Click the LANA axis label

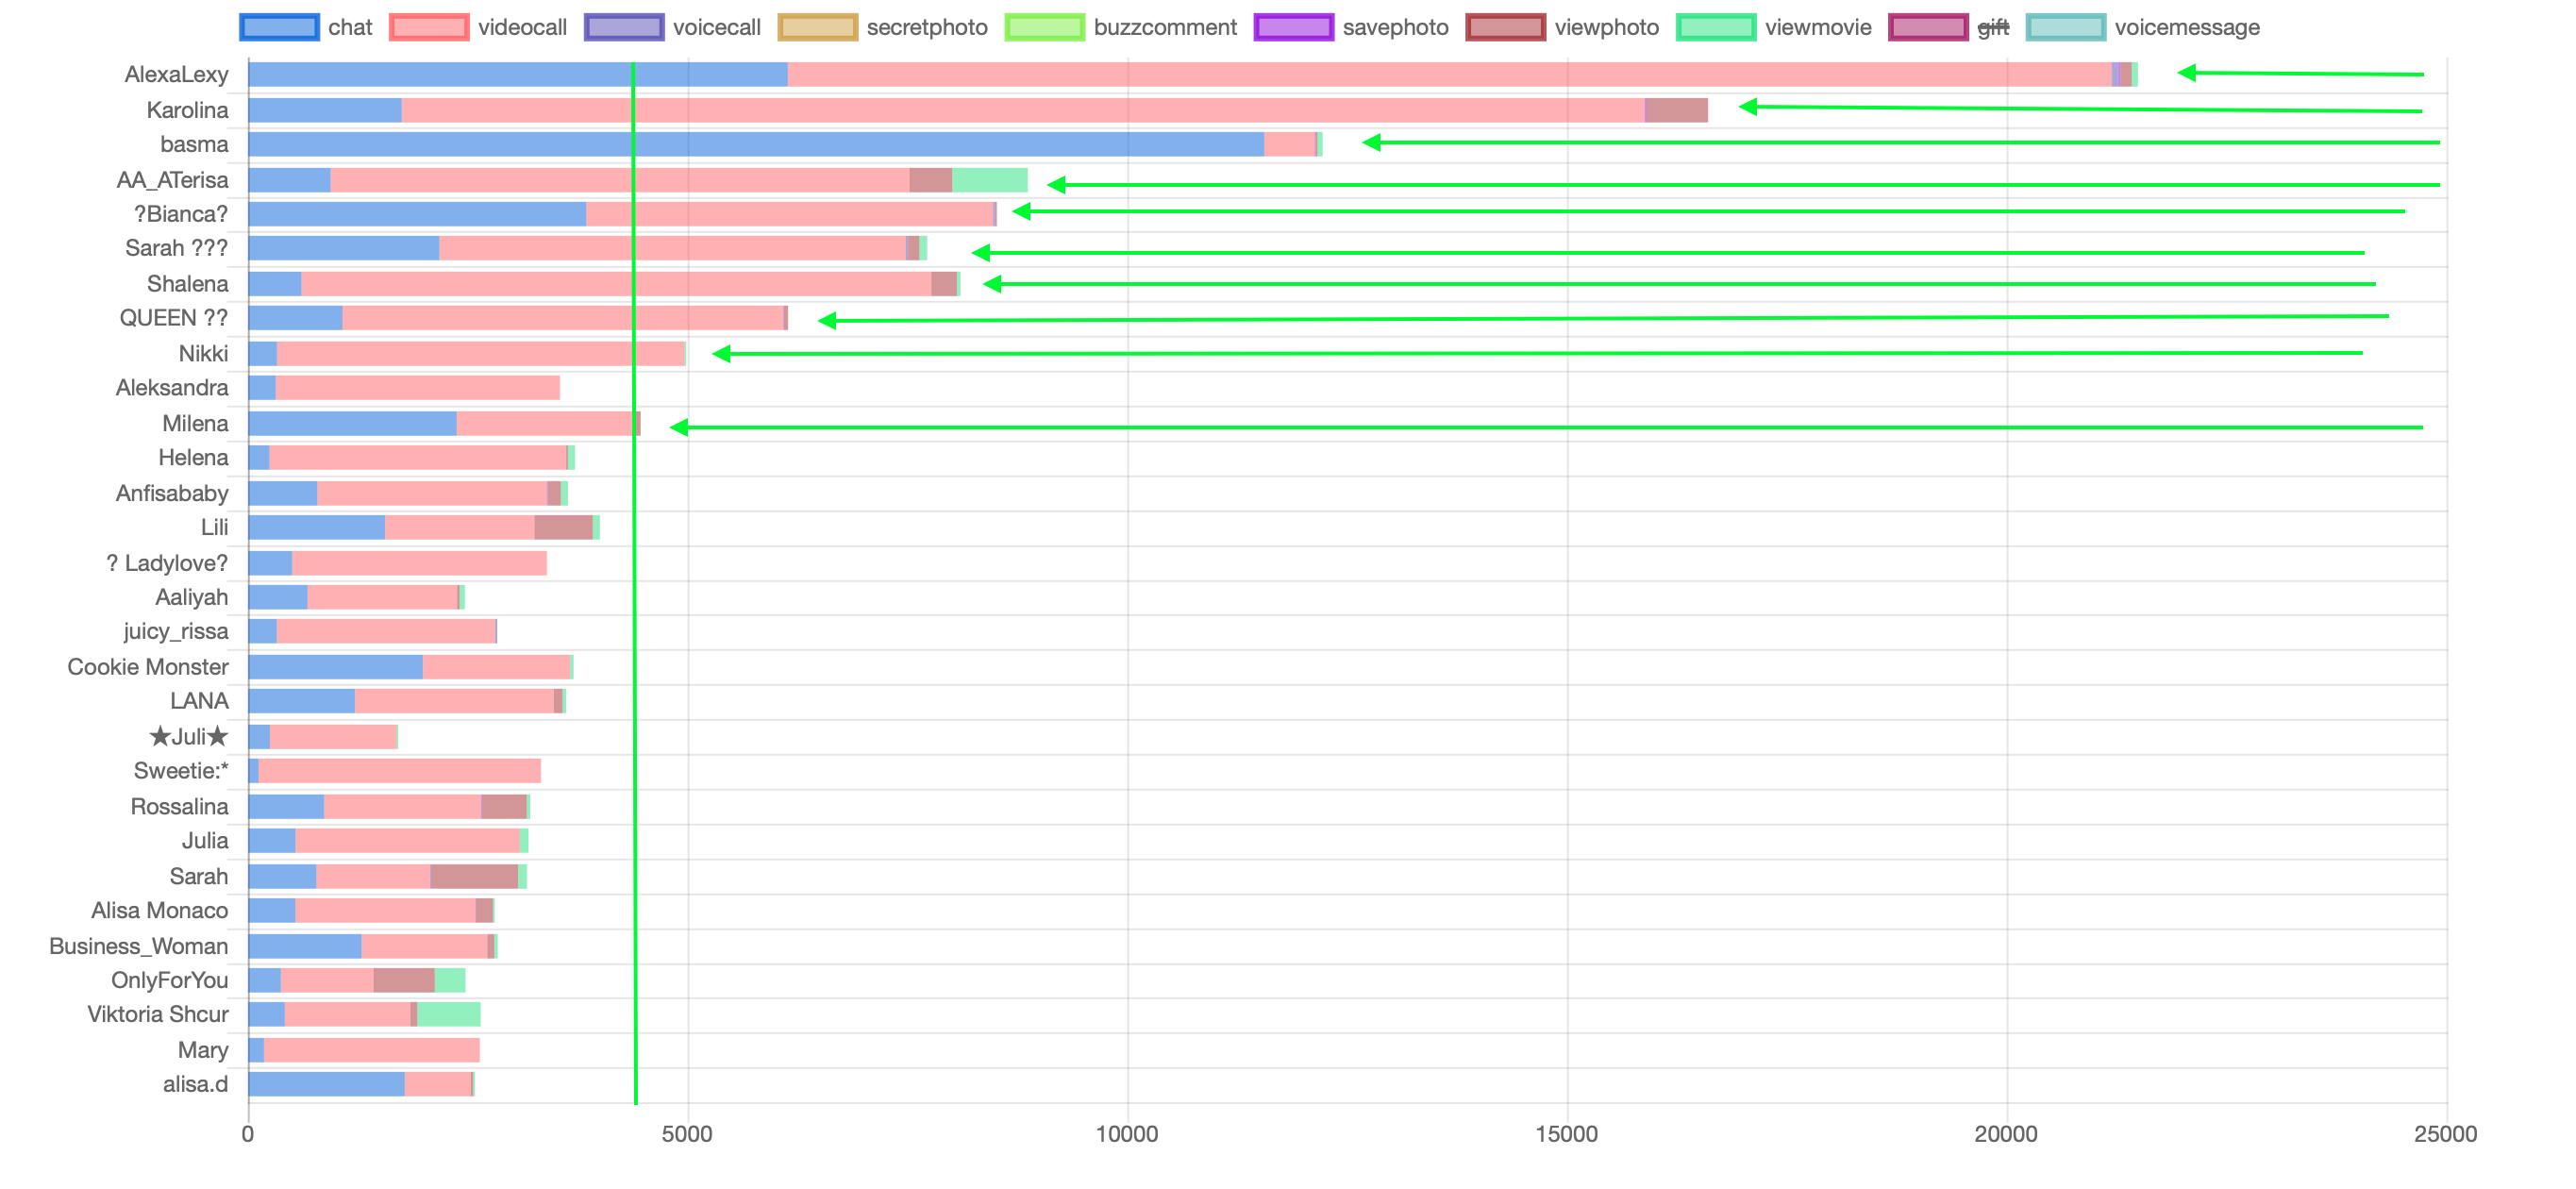(199, 701)
